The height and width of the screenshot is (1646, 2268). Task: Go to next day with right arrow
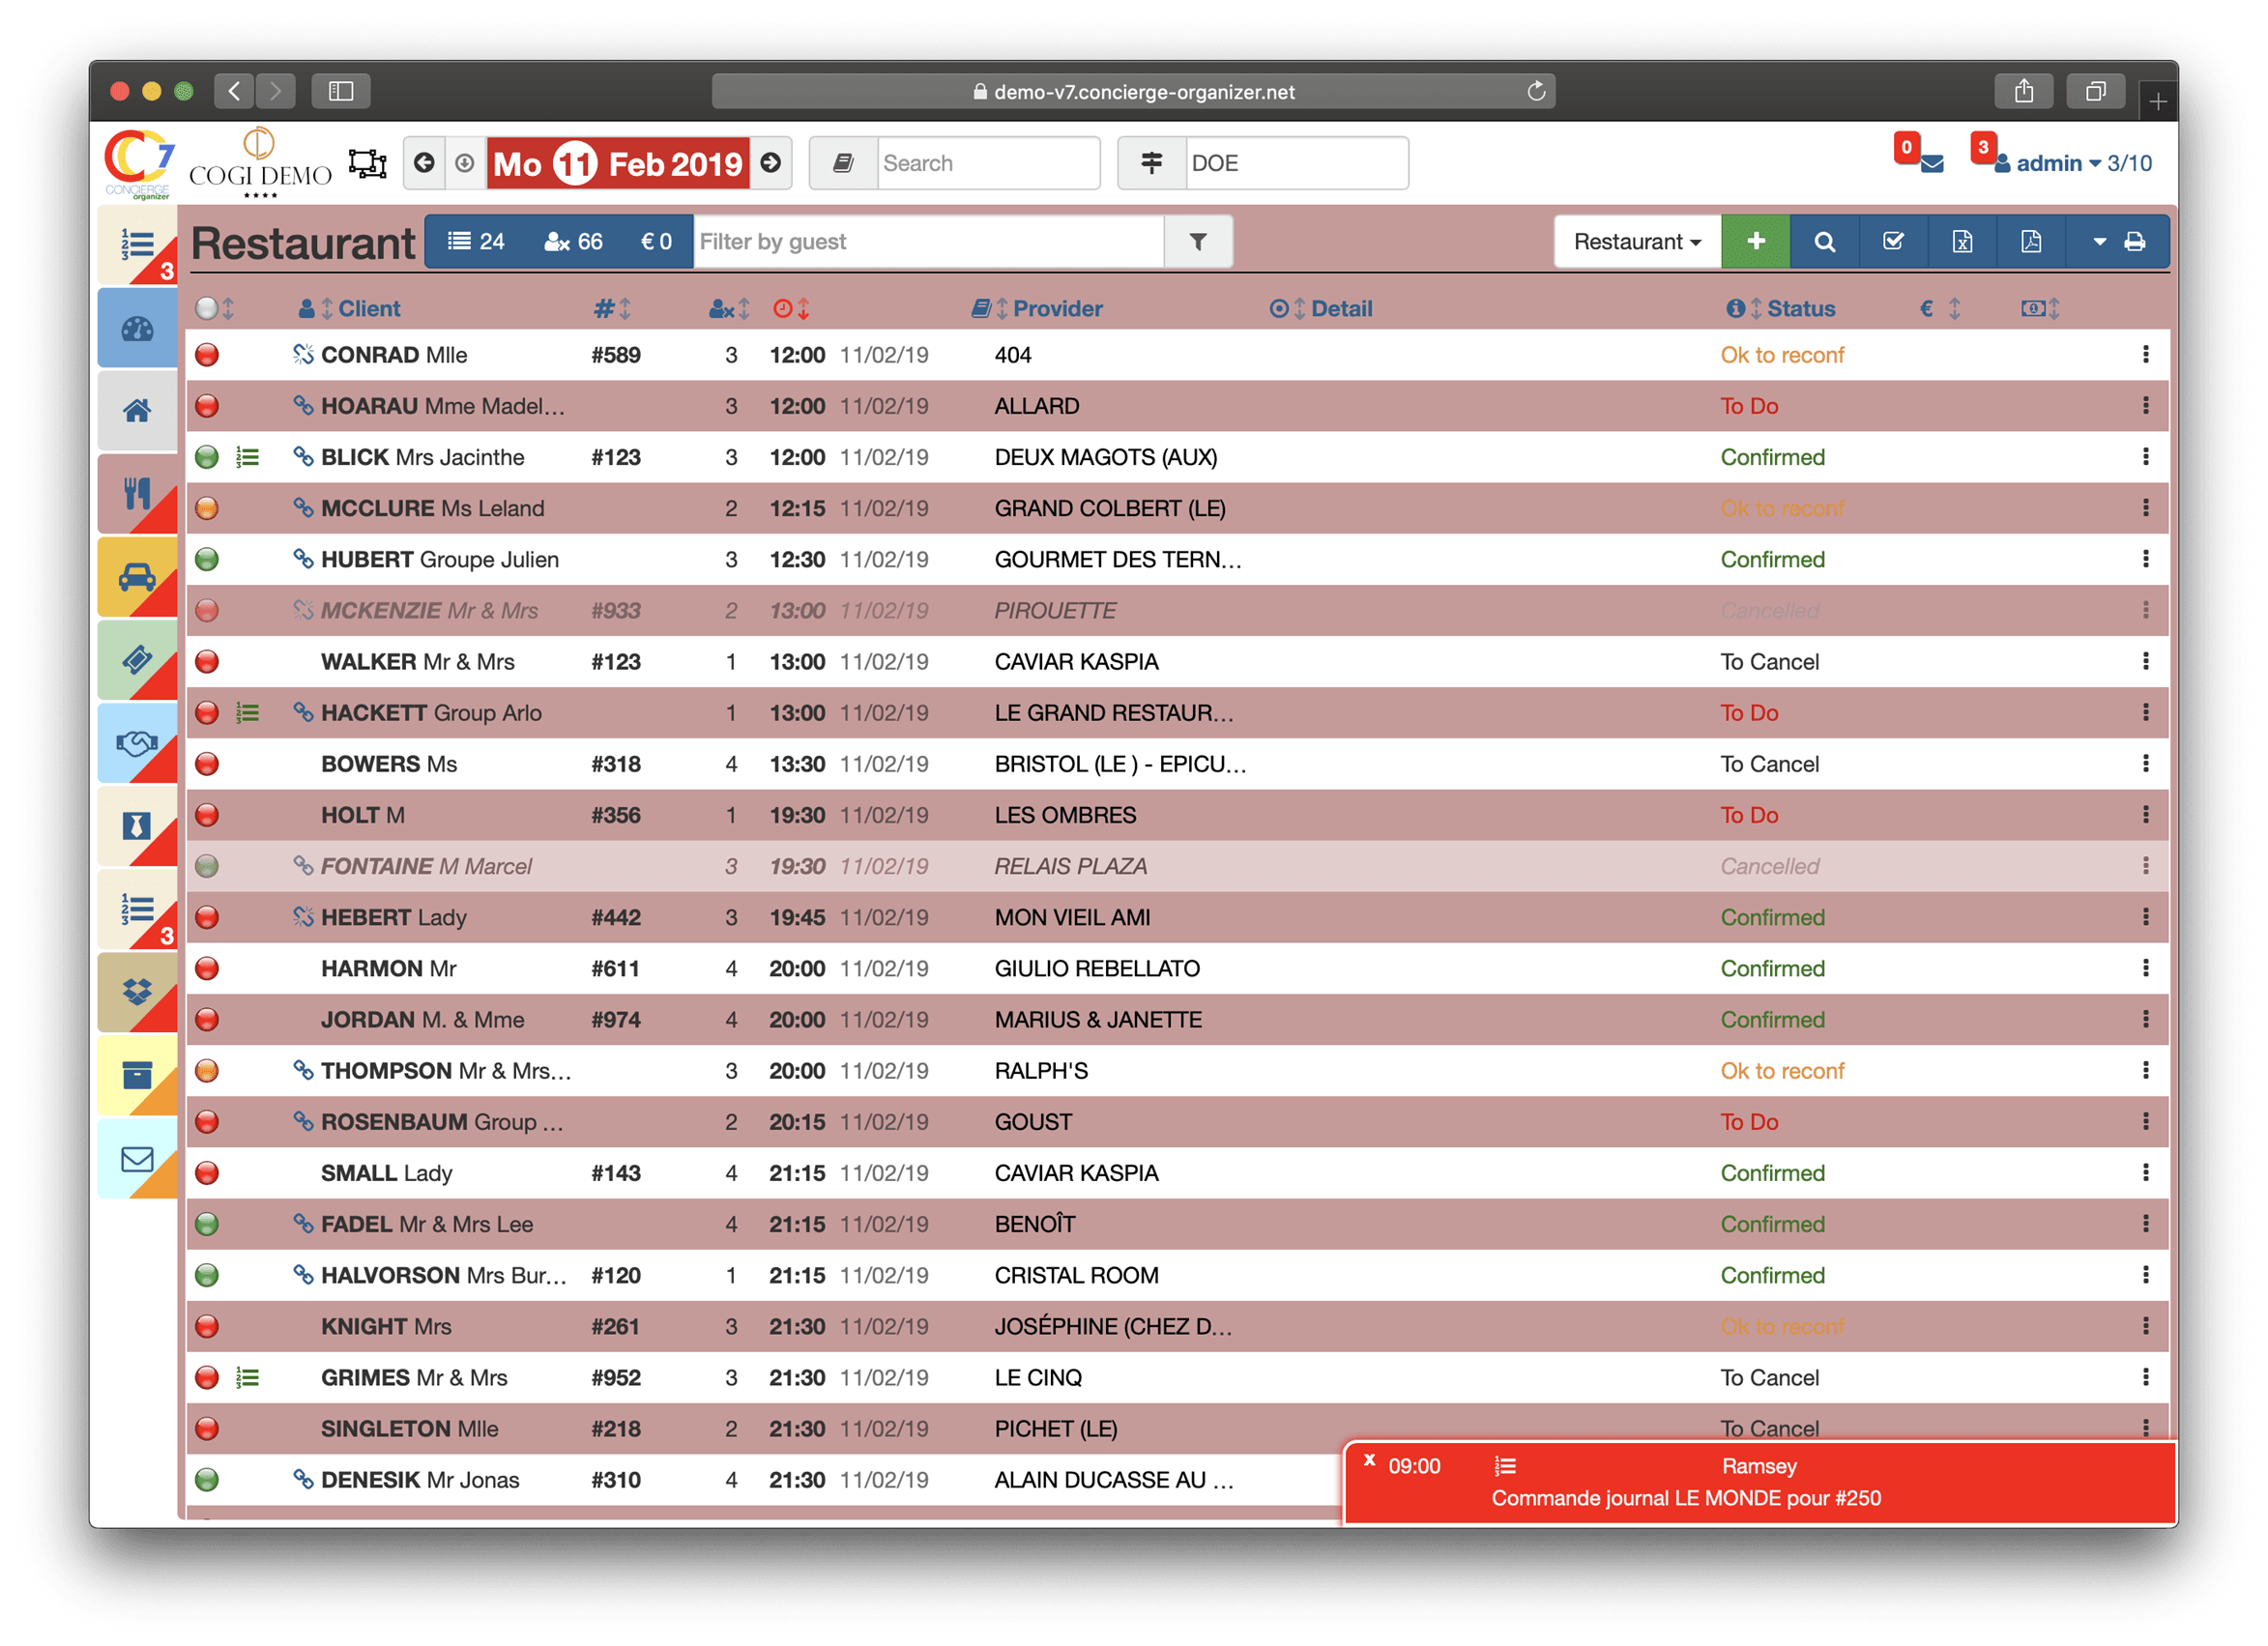pos(771,163)
